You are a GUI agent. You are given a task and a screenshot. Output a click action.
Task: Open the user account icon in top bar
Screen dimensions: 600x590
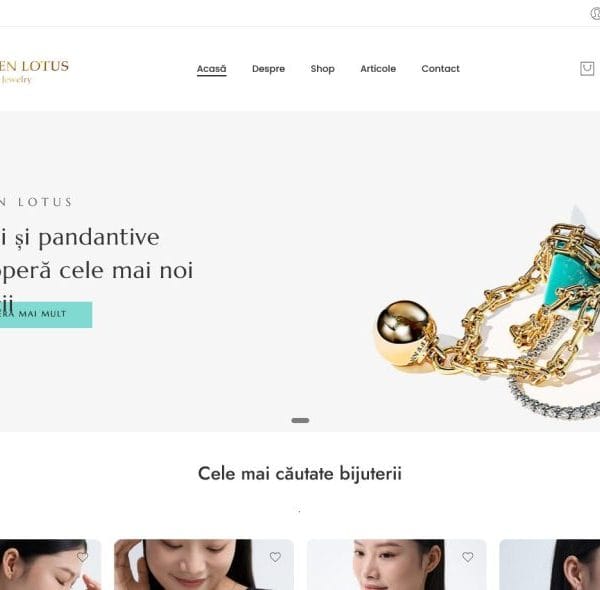(595, 13)
